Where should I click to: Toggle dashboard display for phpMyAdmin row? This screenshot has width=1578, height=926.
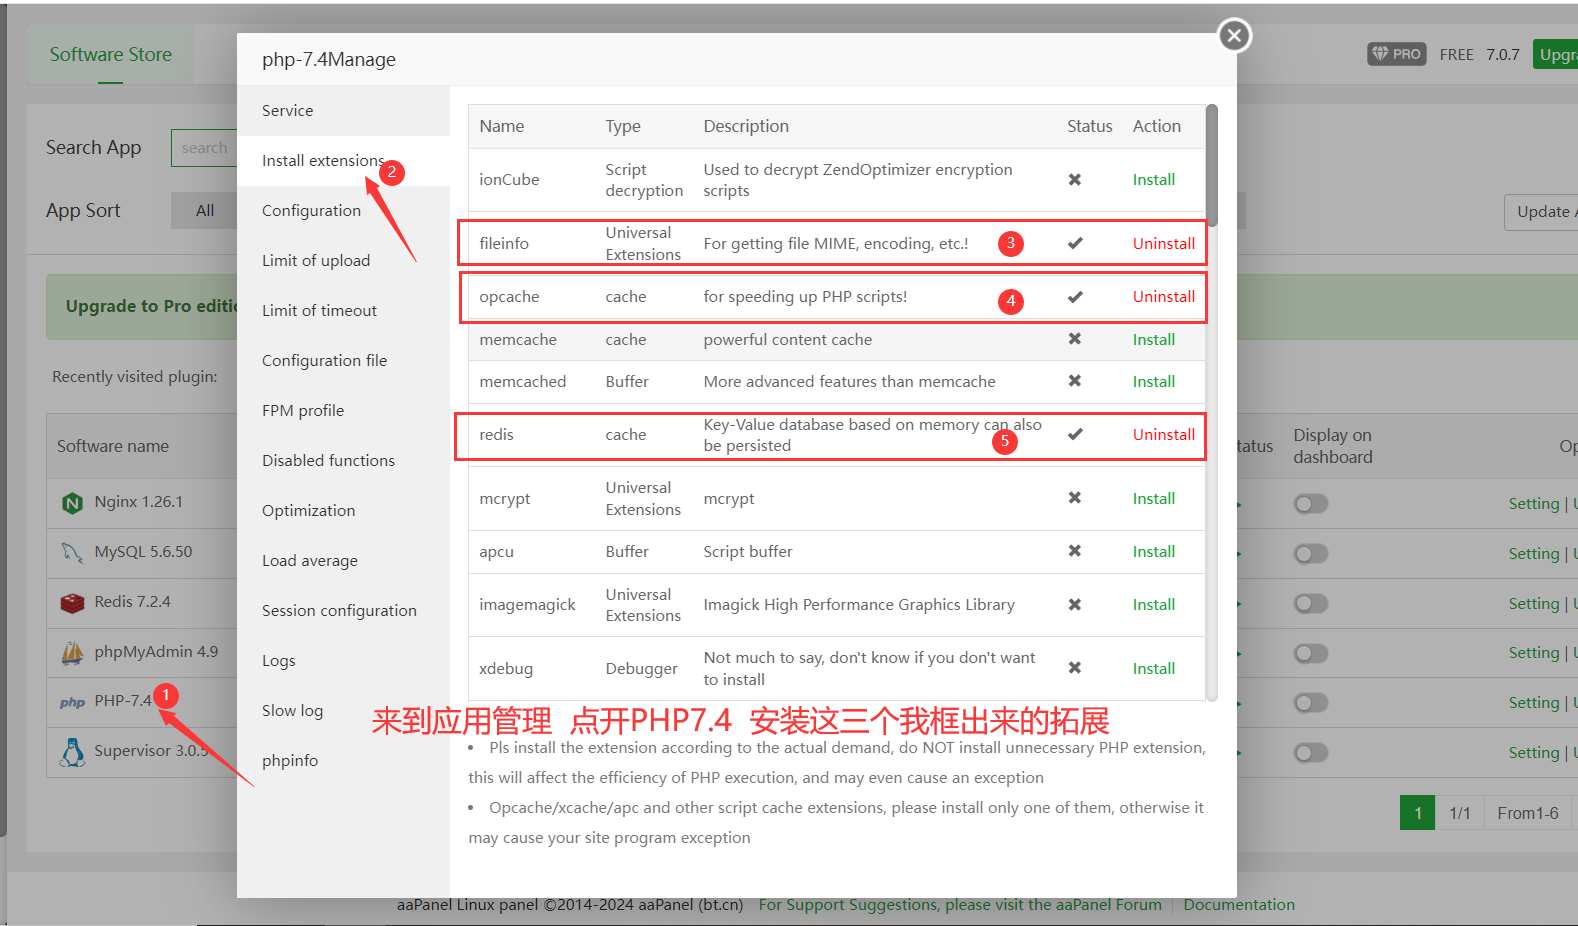pyautogui.click(x=1311, y=653)
